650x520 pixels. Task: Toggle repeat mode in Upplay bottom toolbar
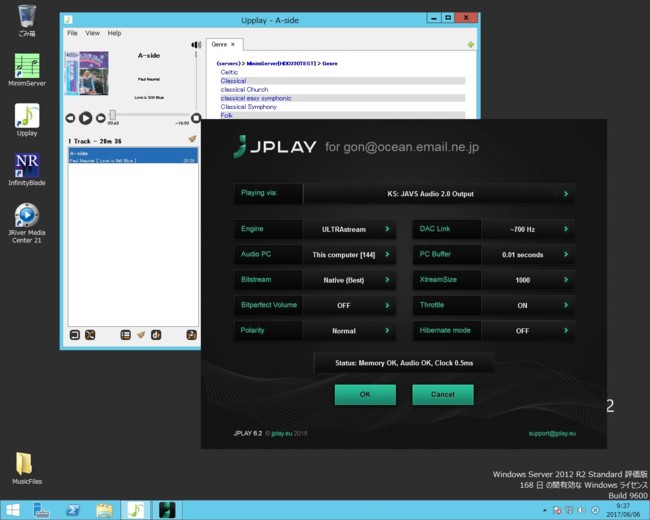(75, 335)
